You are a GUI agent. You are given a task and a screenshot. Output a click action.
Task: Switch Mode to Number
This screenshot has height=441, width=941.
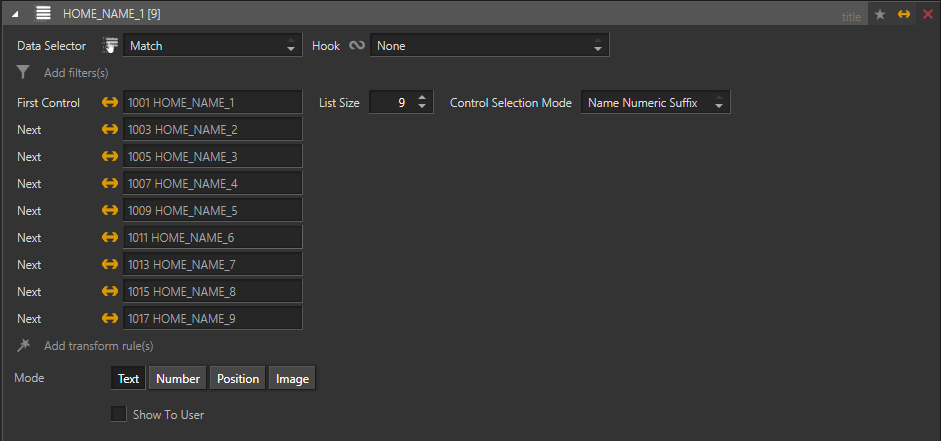(178, 379)
